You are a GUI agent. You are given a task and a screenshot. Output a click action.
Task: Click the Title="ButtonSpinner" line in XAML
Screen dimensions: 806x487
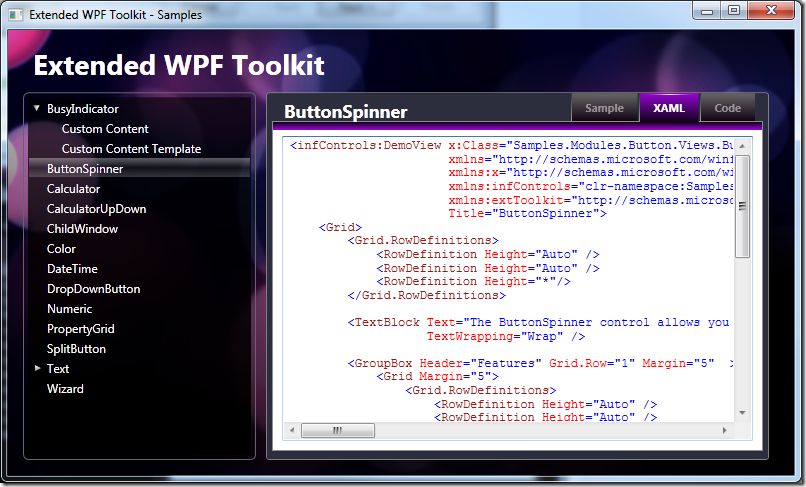tap(527, 213)
